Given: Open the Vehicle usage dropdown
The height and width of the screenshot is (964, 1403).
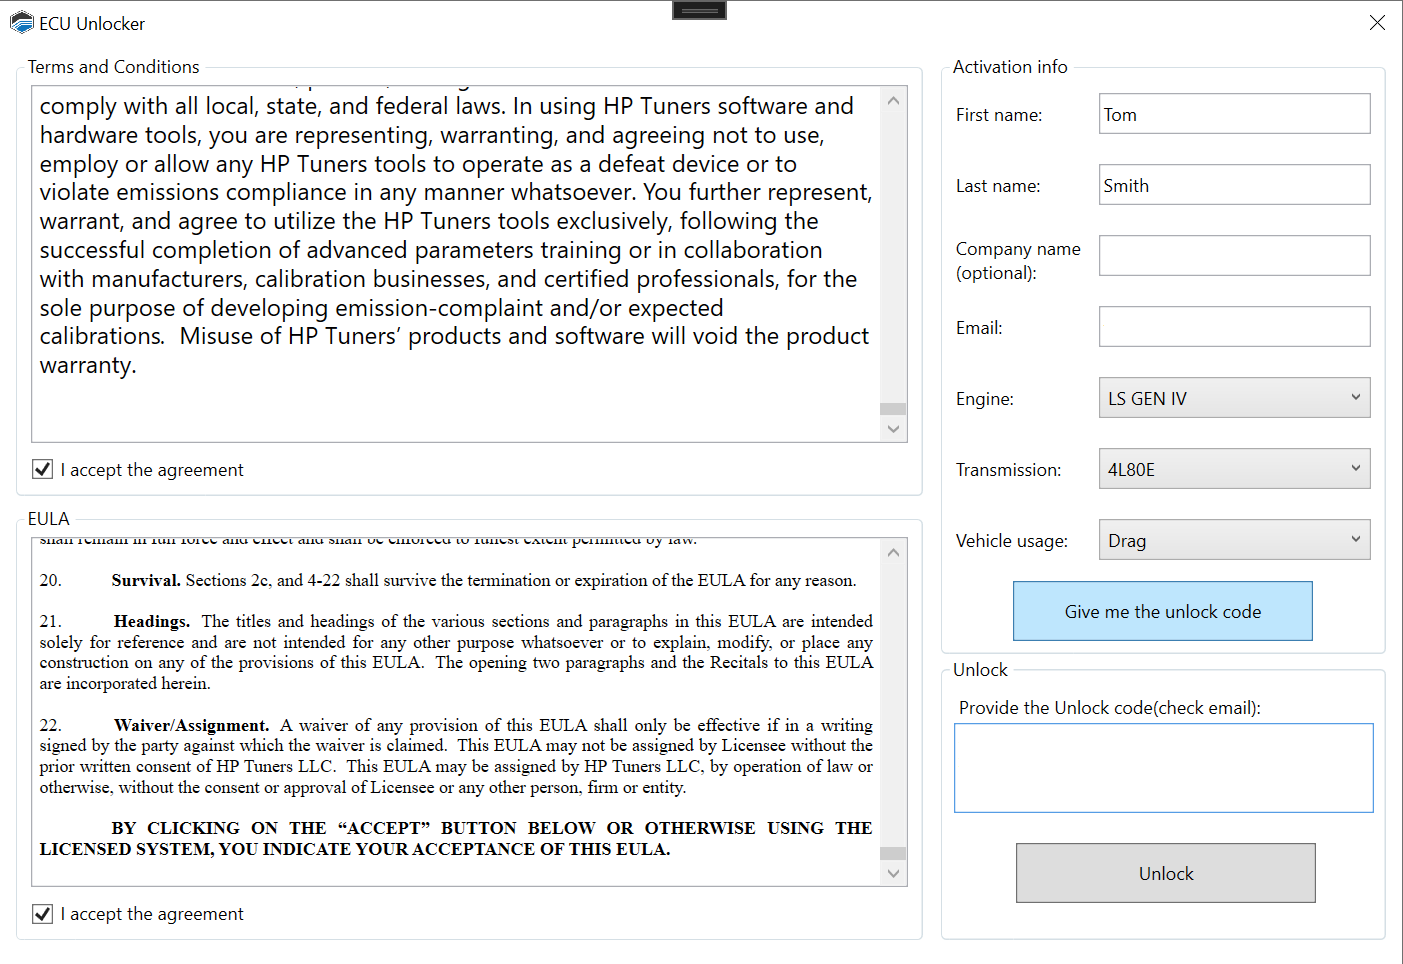Looking at the screenshot, I should point(1234,540).
